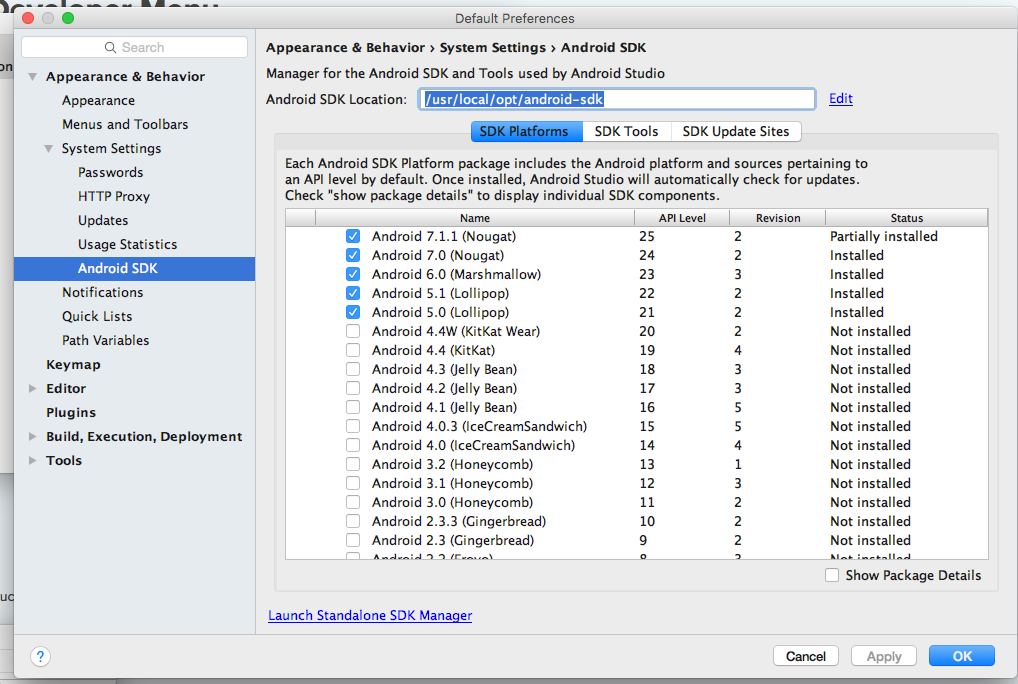Check Android 4.1 (Jelly Bean) checkbox
This screenshot has width=1018, height=684.
[353, 408]
